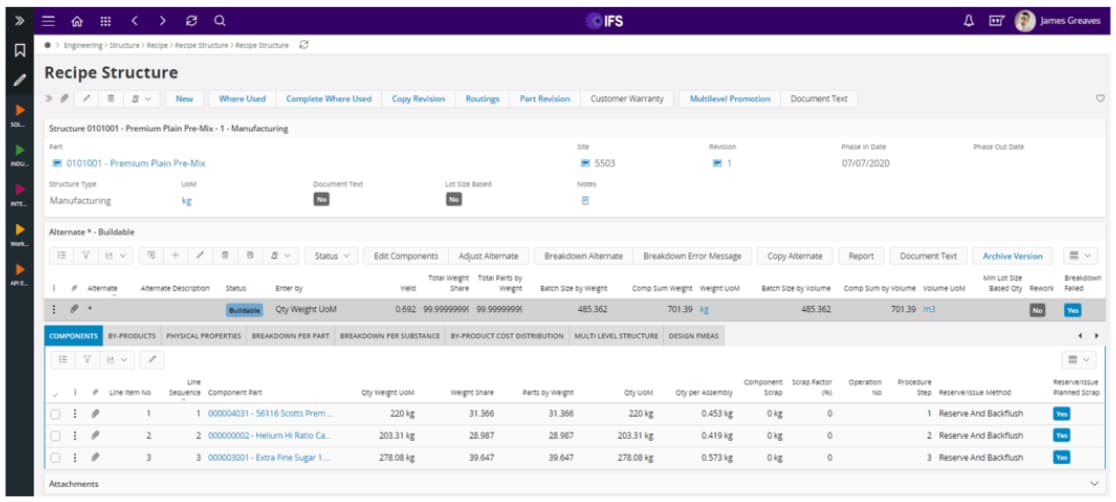Expand the Attachments section chevron
This screenshot has width=1116, height=502.
point(1095,483)
